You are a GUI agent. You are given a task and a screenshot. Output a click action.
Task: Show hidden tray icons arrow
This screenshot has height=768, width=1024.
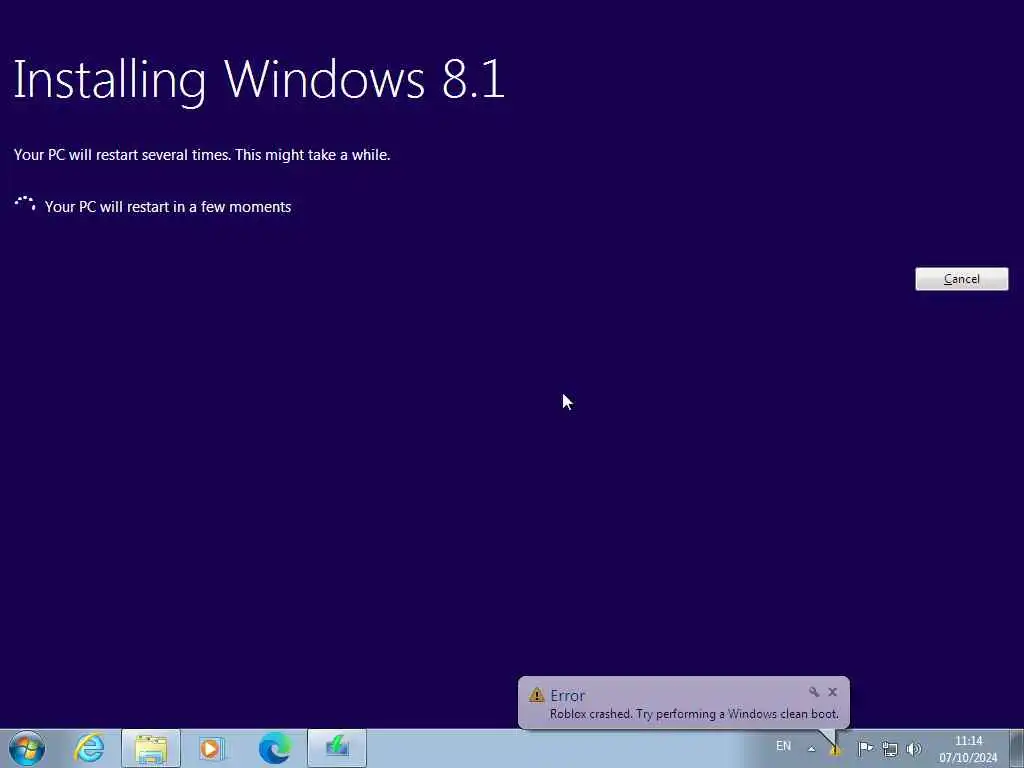[x=811, y=749]
